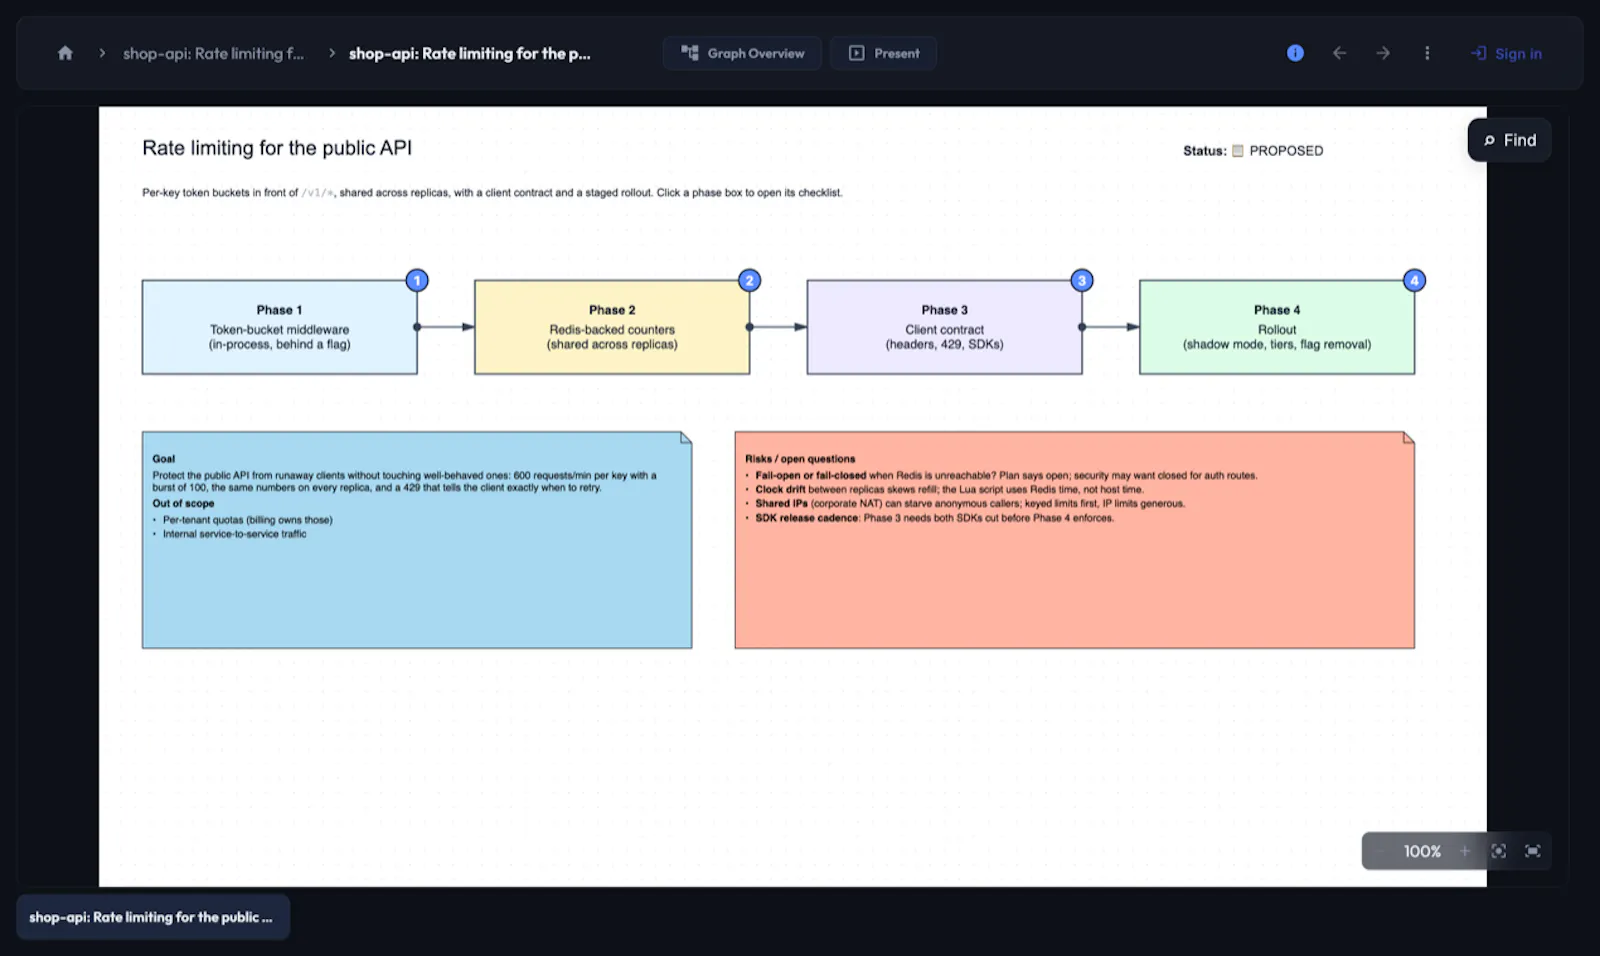This screenshot has width=1600, height=956.
Task: Fit diagram to screen icon
Action: pyautogui.click(x=1498, y=851)
